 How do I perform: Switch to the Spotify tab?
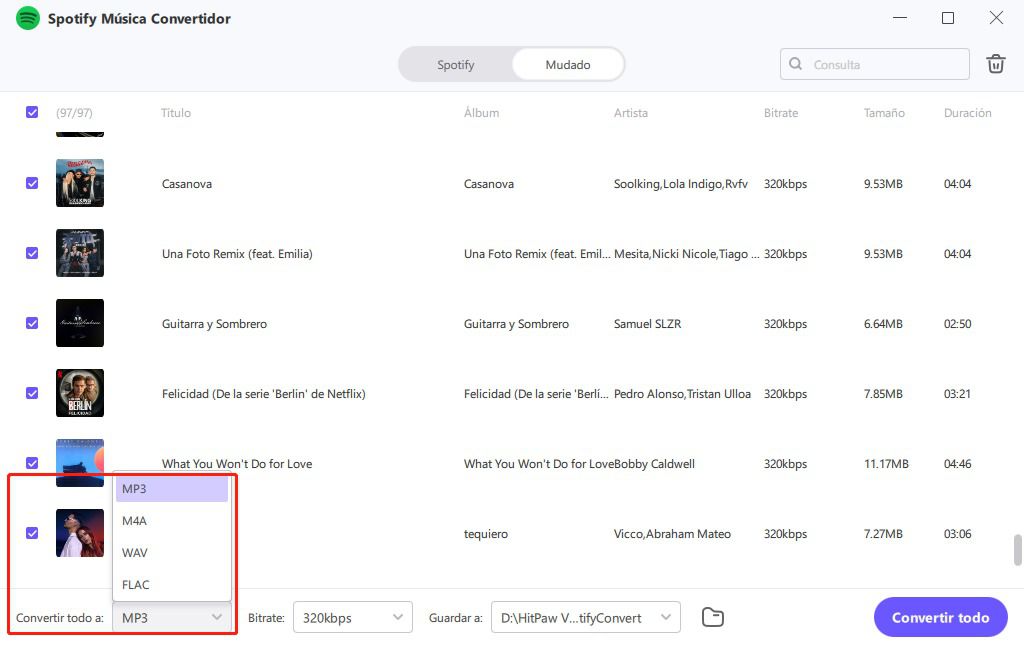click(x=456, y=65)
